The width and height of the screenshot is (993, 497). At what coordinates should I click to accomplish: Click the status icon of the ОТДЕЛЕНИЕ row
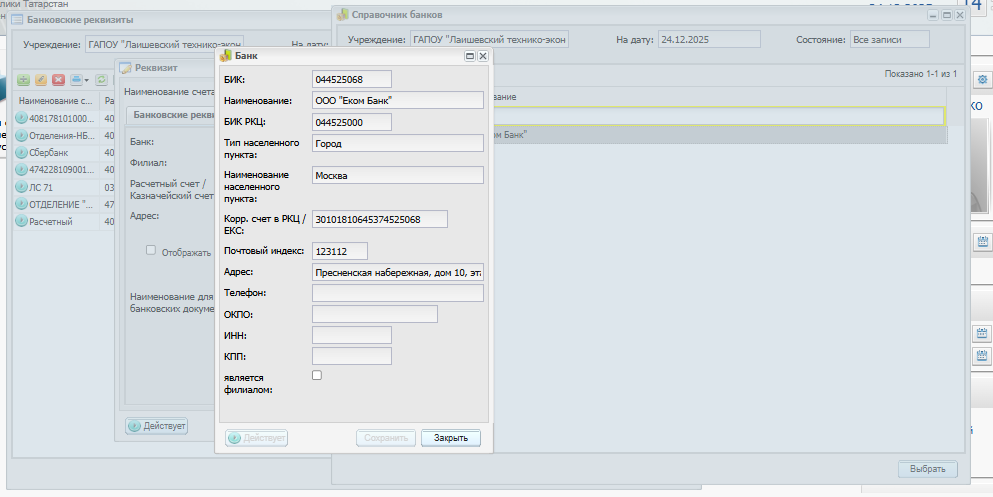[x=22, y=204]
